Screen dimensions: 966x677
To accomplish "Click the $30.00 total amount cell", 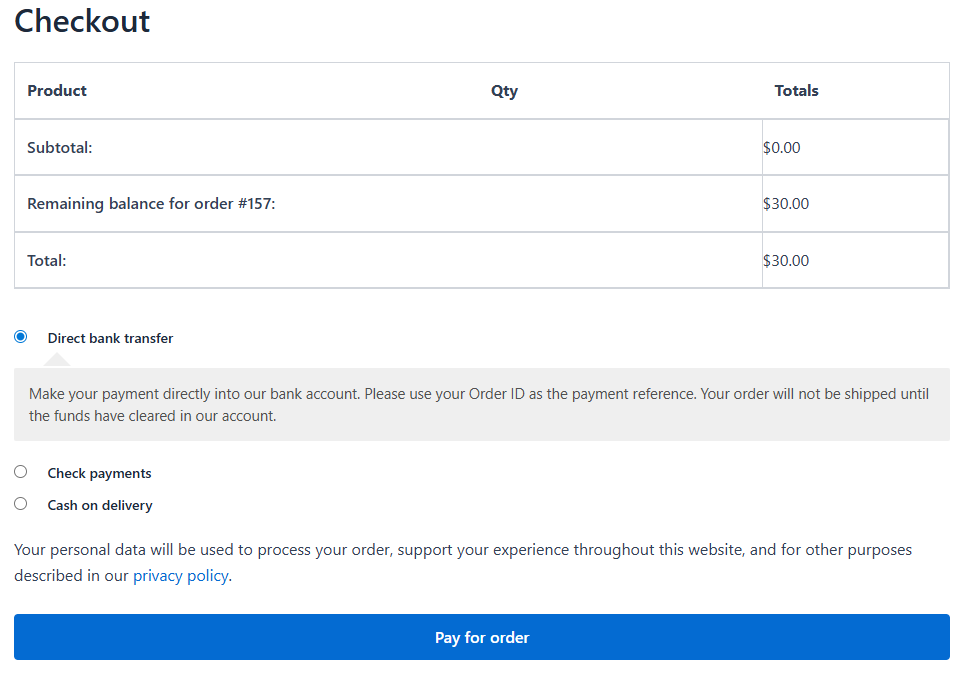I will pos(786,260).
